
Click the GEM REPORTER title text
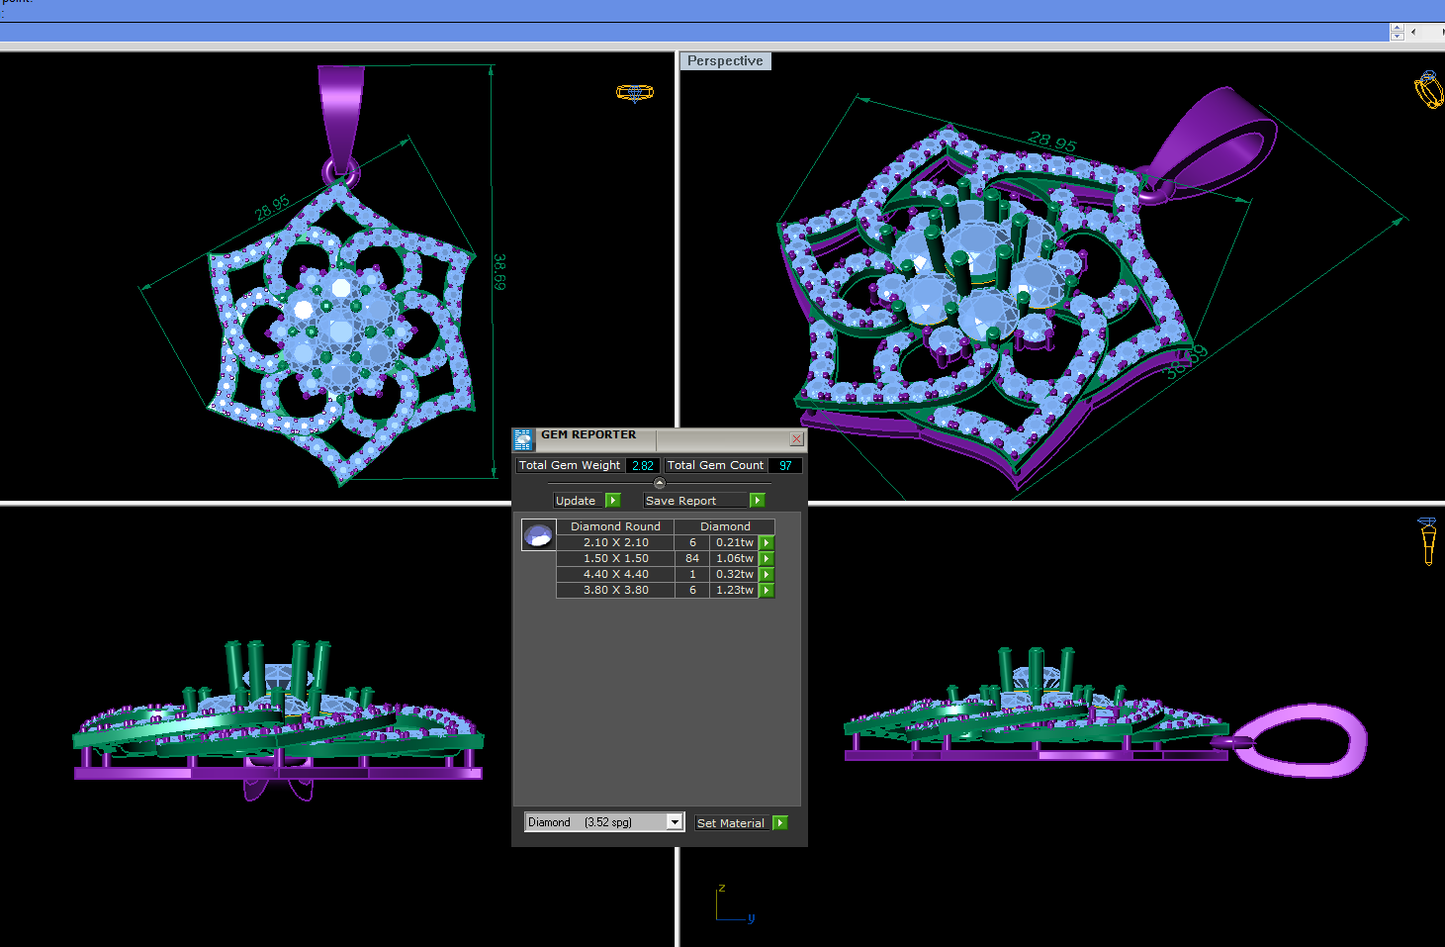pyautogui.click(x=589, y=435)
